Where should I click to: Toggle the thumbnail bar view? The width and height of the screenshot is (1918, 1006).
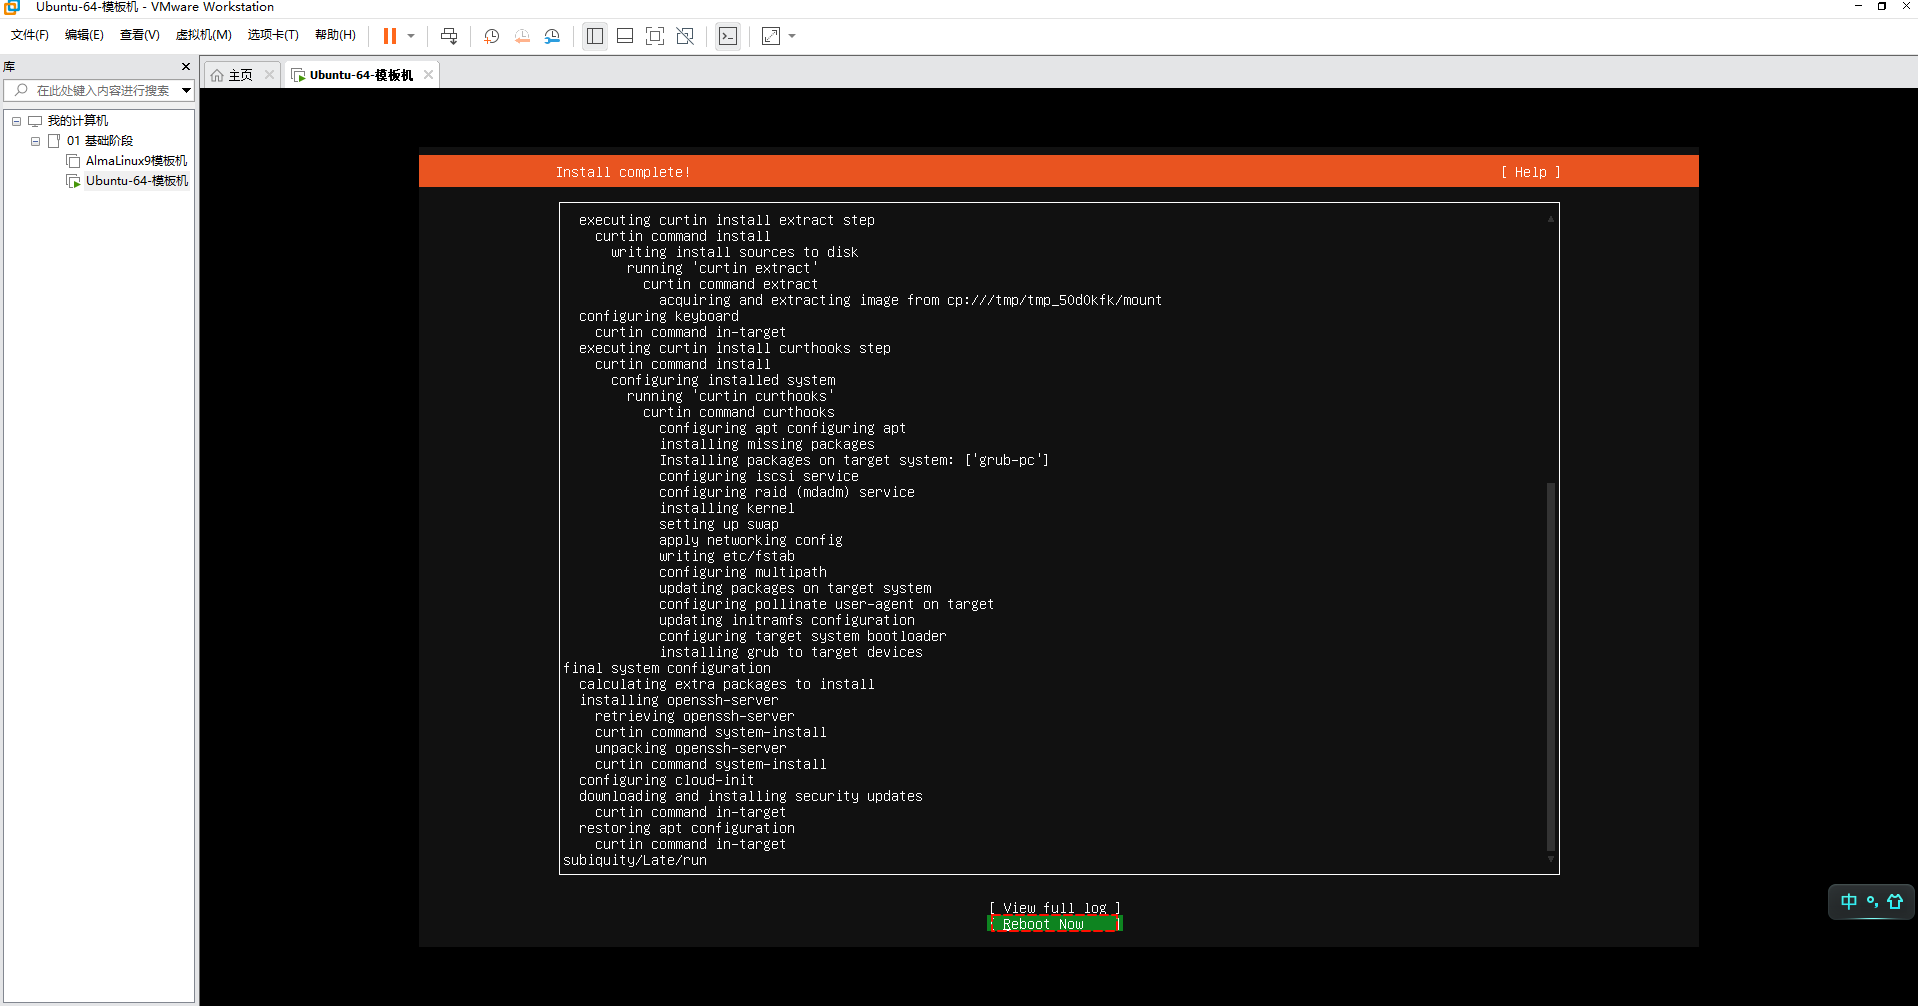625,36
